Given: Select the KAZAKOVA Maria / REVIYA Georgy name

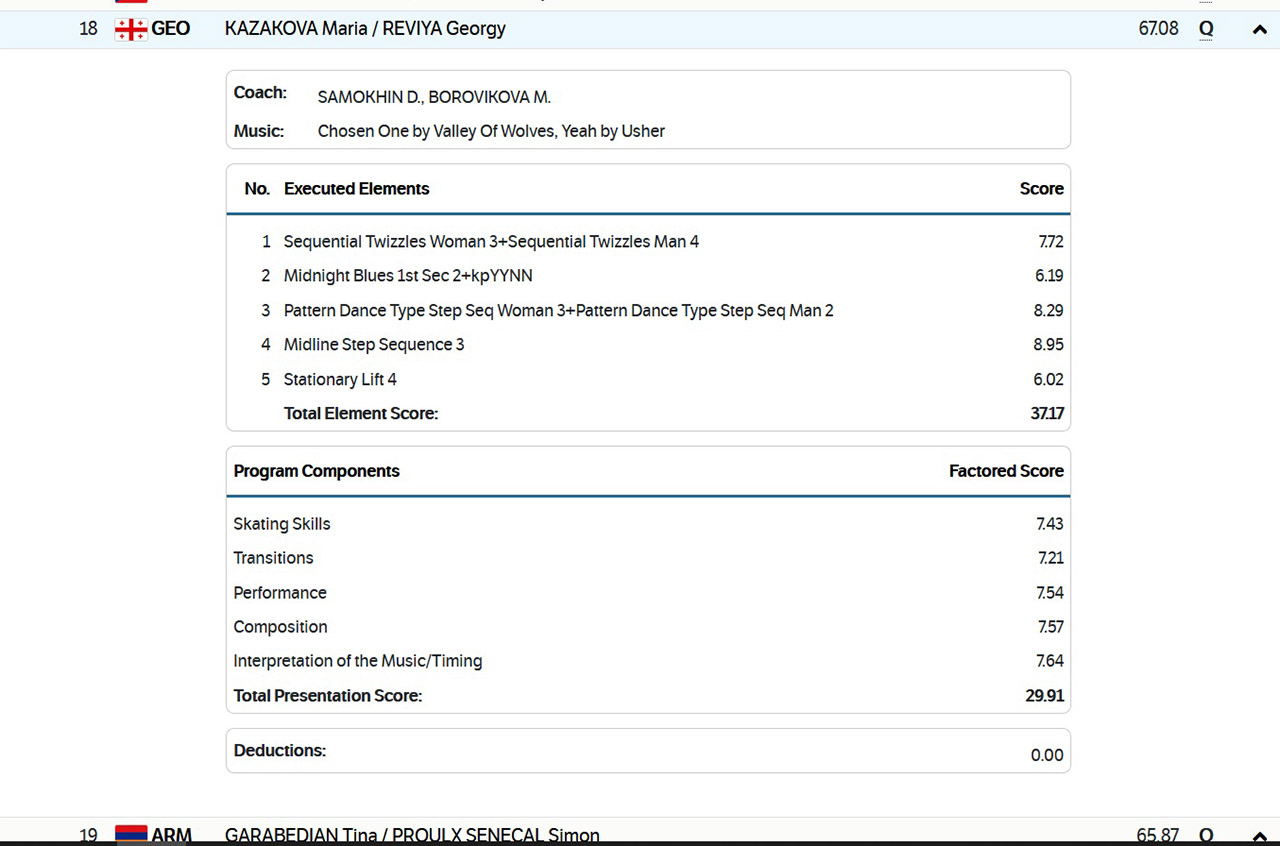Looking at the screenshot, I should tap(365, 29).
